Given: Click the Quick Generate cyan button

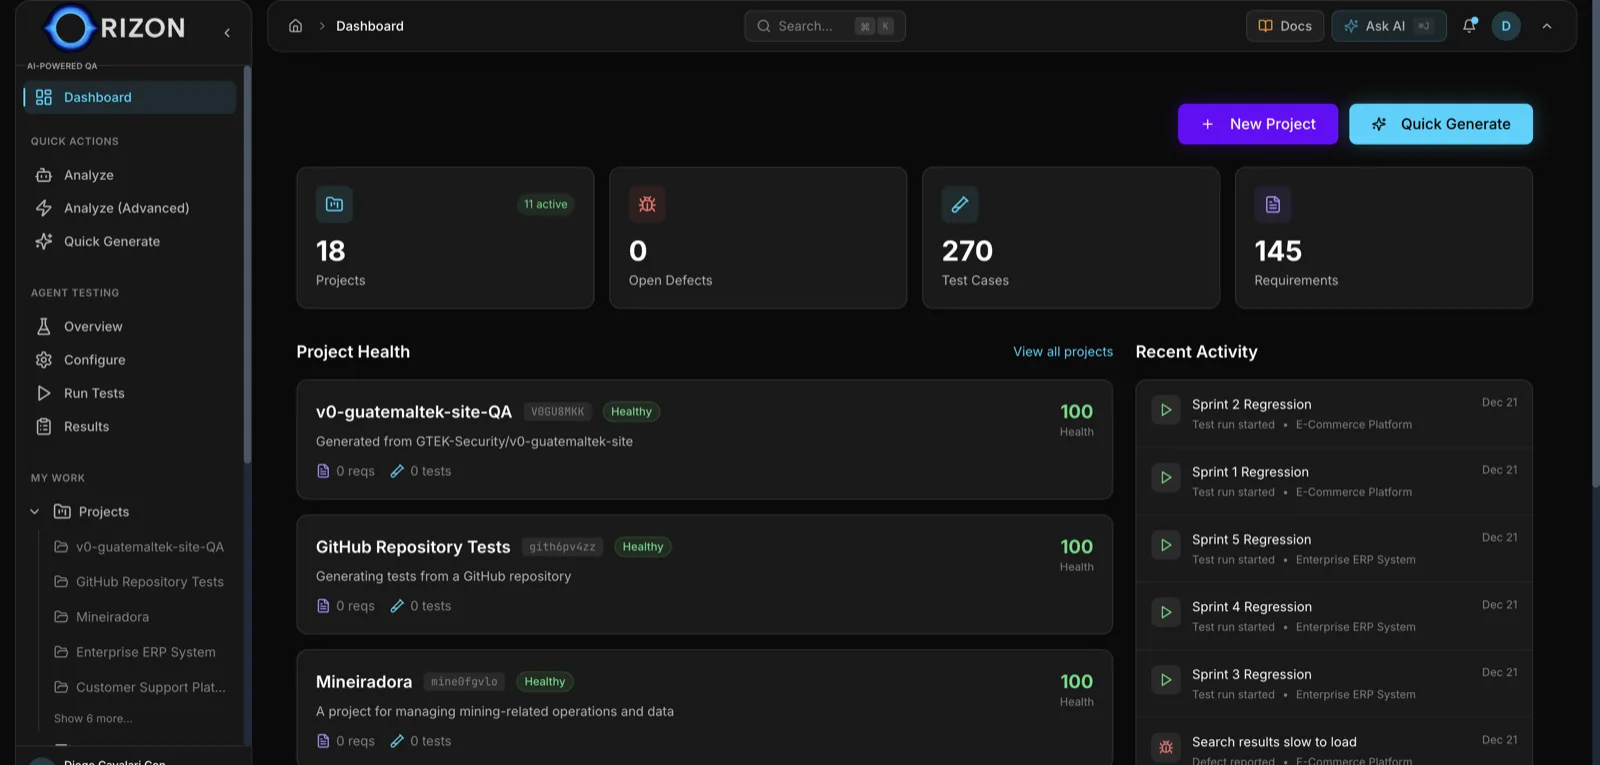Looking at the screenshot, I should [x=1441, y=124].
